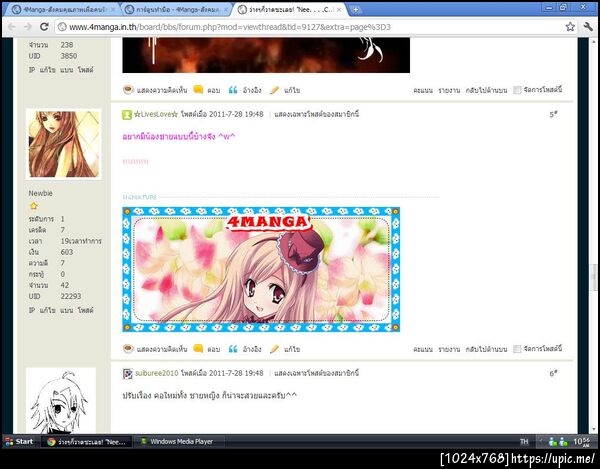Select the Chrome window in the taskbar
This screenshot has height=469, width=600.
pos(86,441)
